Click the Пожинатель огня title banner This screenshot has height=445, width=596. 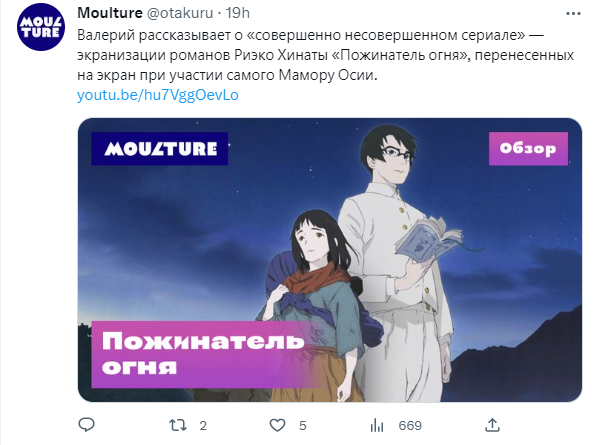click(x=203, y=354)
